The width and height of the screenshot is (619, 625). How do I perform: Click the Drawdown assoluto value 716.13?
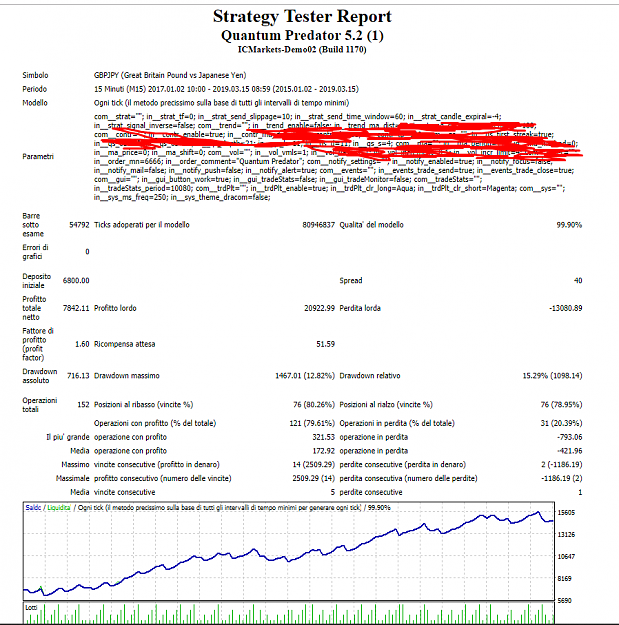[78, 375]
